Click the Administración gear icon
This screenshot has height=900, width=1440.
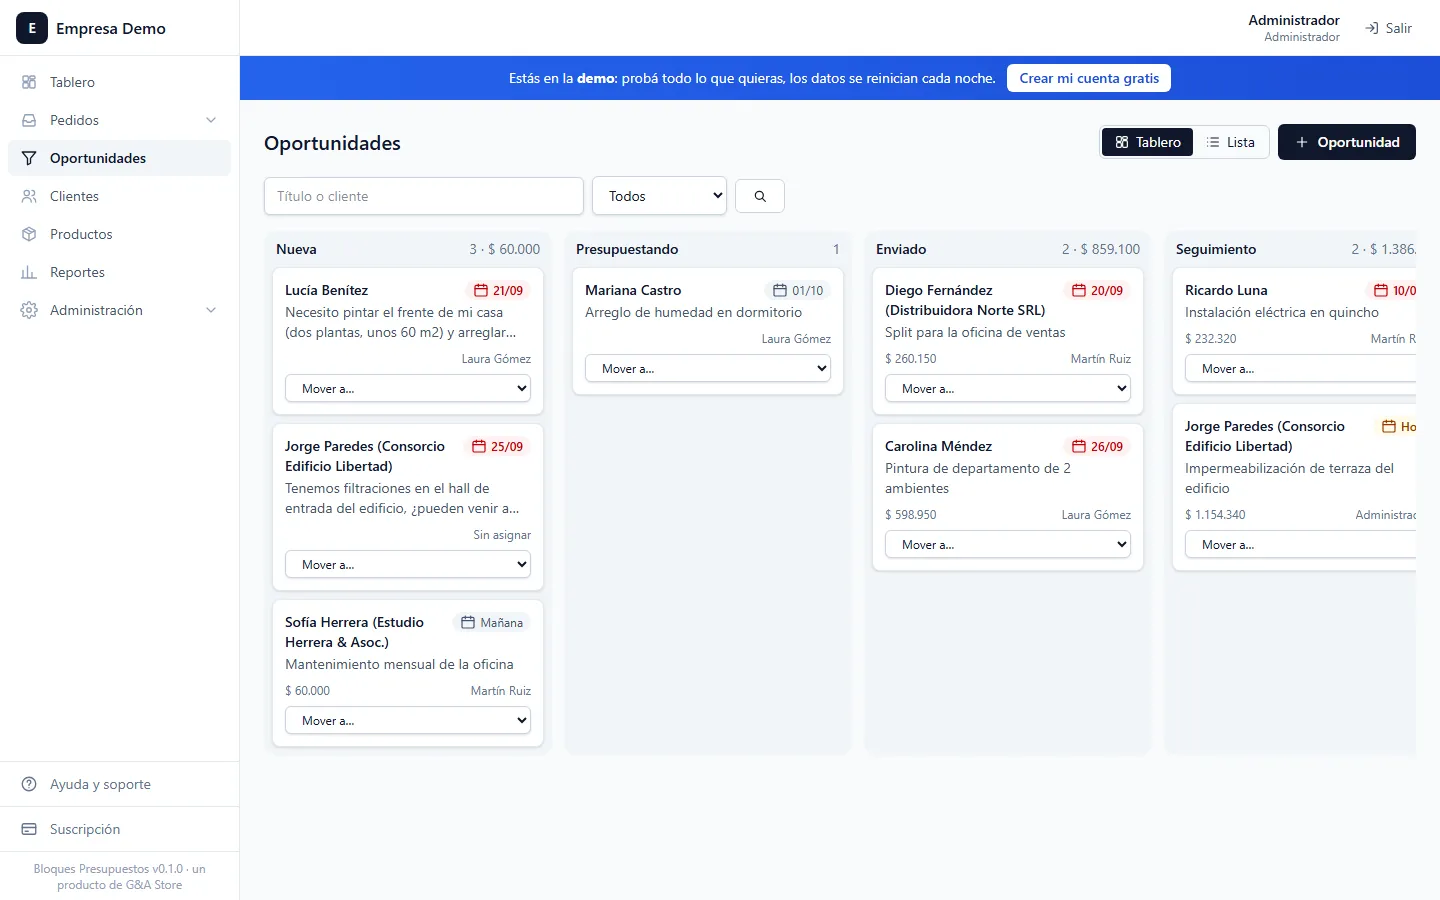pos(29,310)
